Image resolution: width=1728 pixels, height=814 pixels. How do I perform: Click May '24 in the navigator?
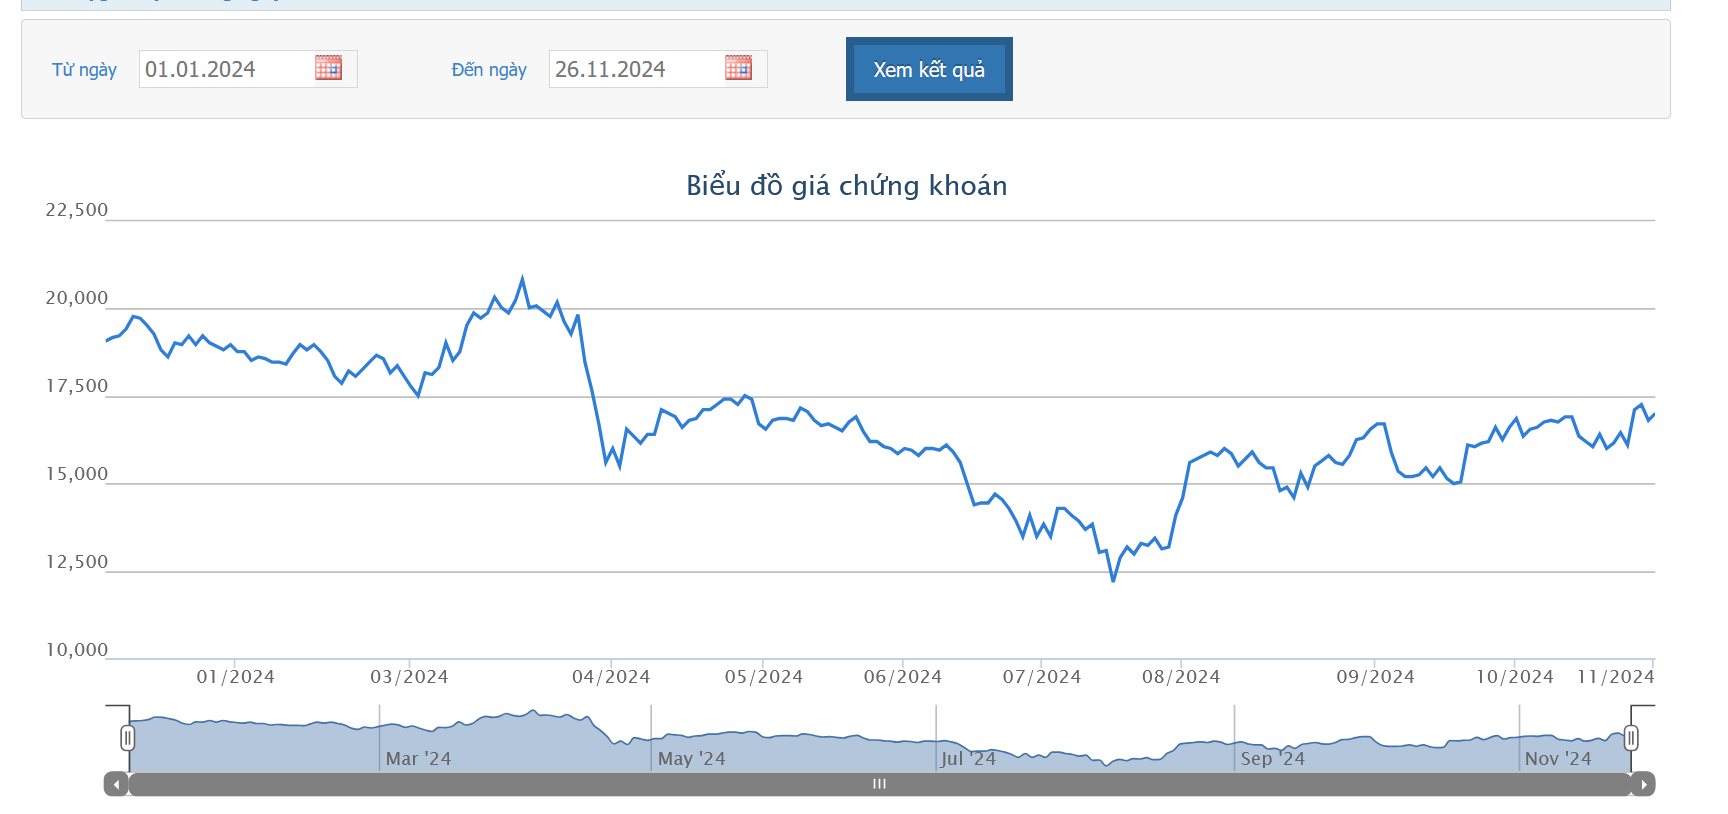tap(691, 759)
